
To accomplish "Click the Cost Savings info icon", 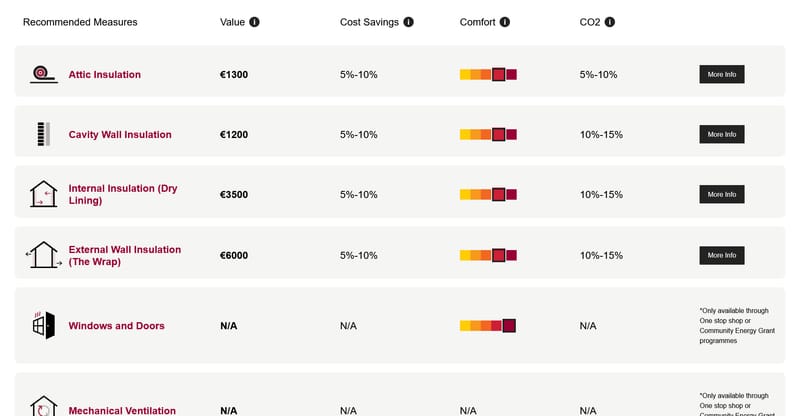I will (x=409, y=22).
